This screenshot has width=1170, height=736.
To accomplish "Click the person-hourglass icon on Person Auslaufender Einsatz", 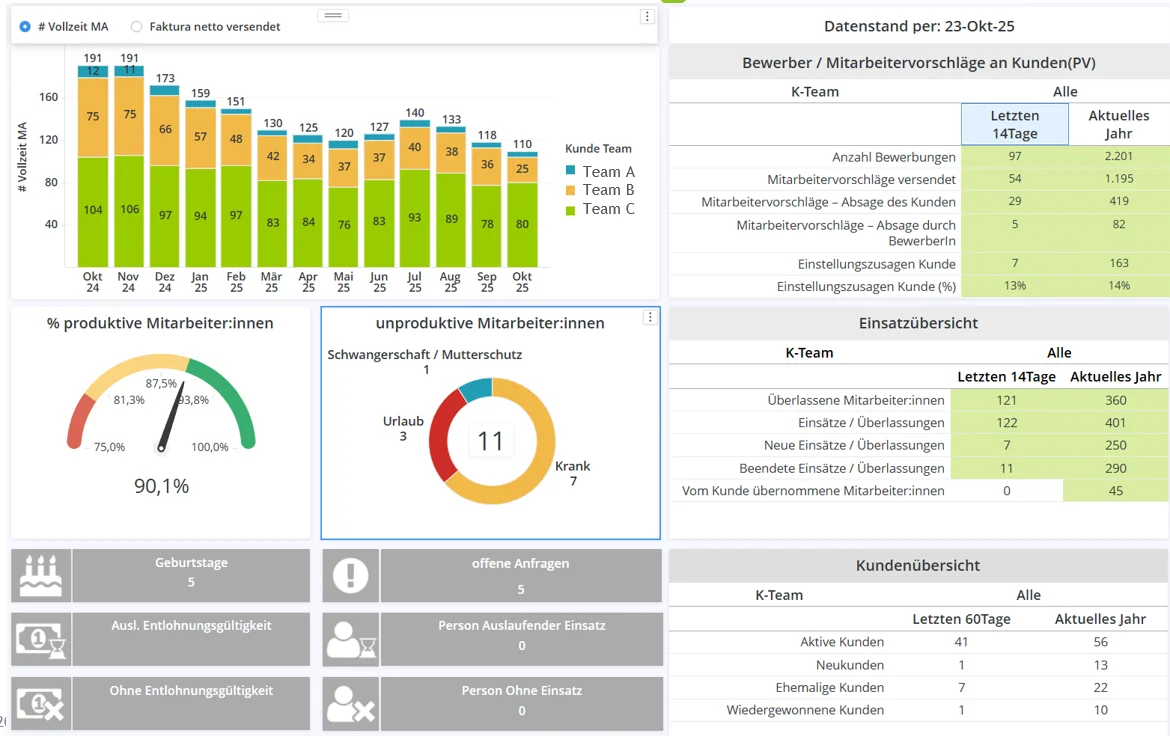I will click(351, 639).
